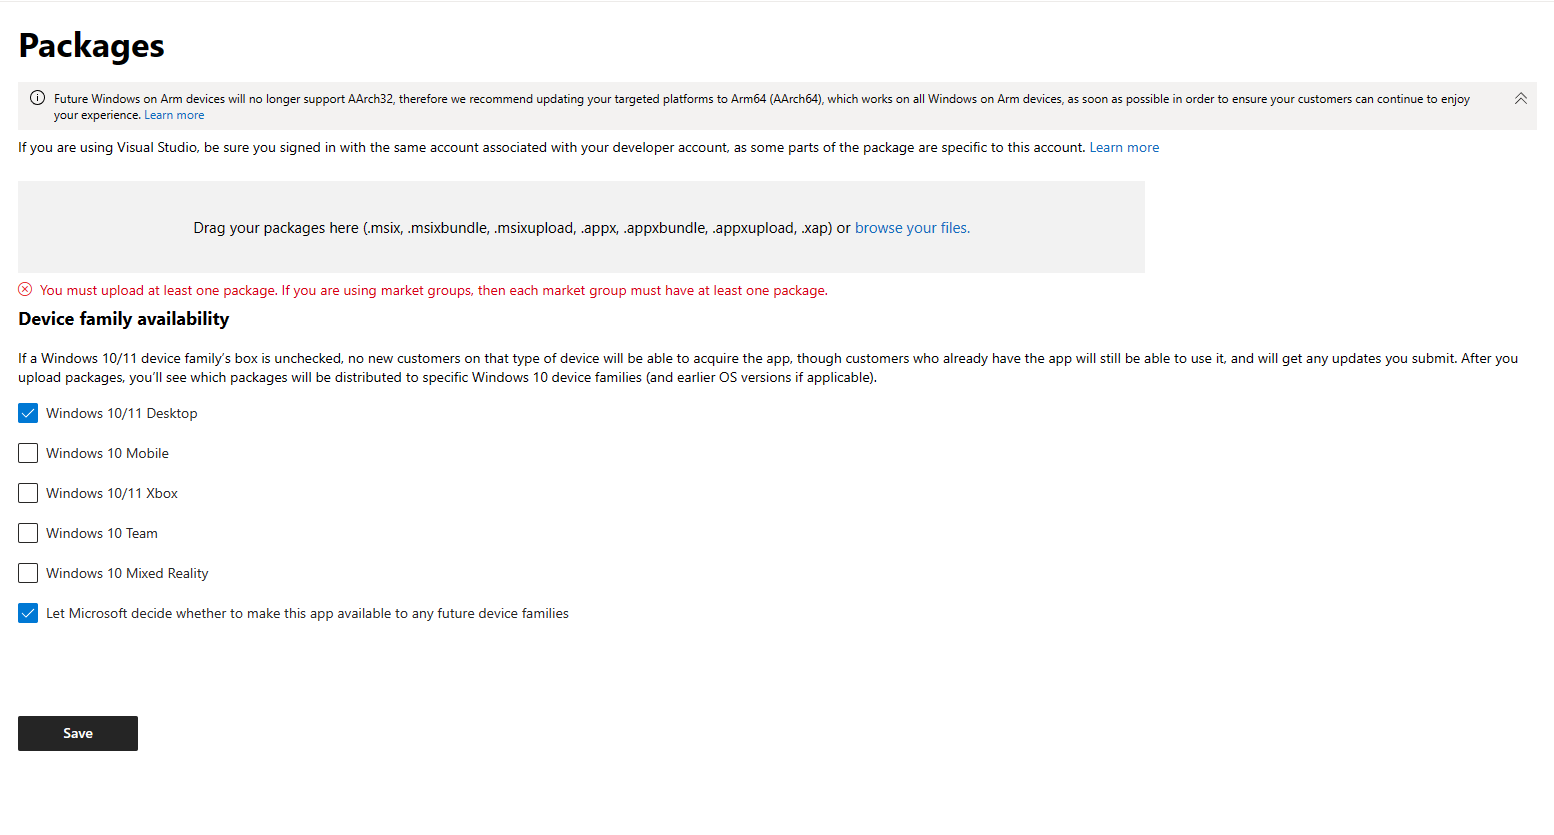This screenshot has height=835, width=1554.
Task: Click the red upload-required error message
Action: pyautogui.click(x=434, y=290)
